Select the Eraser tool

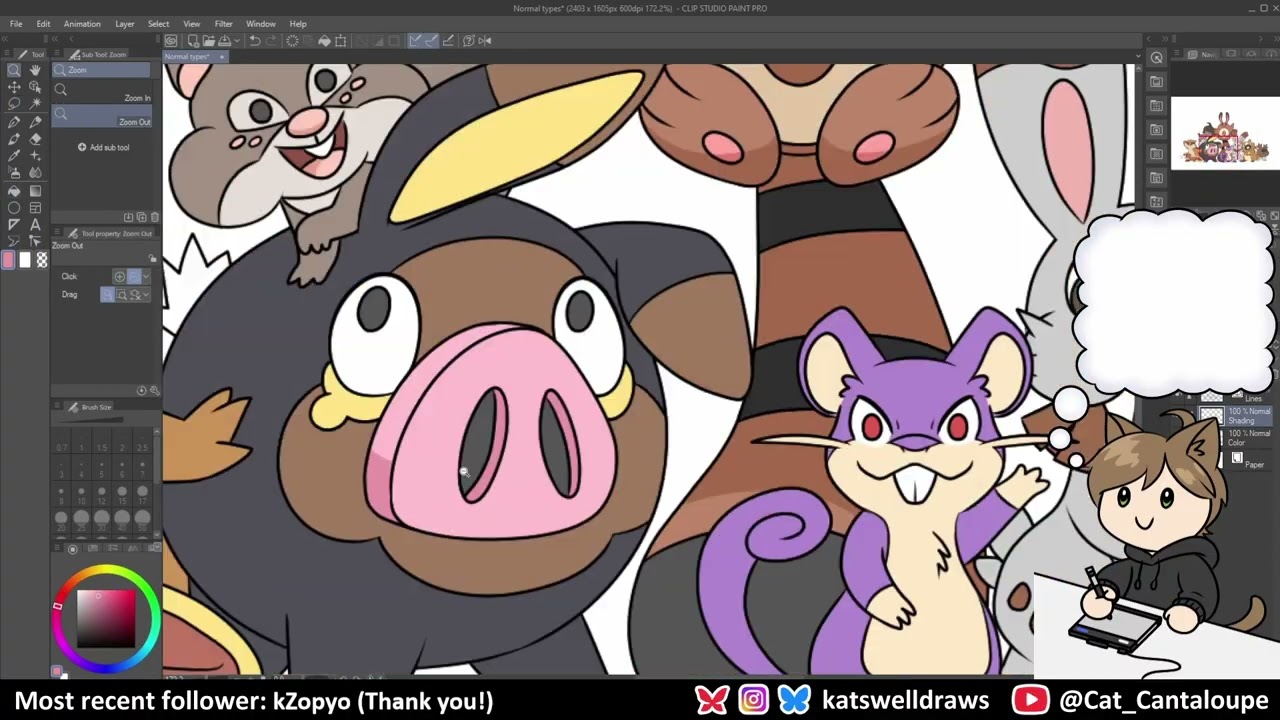35,139
